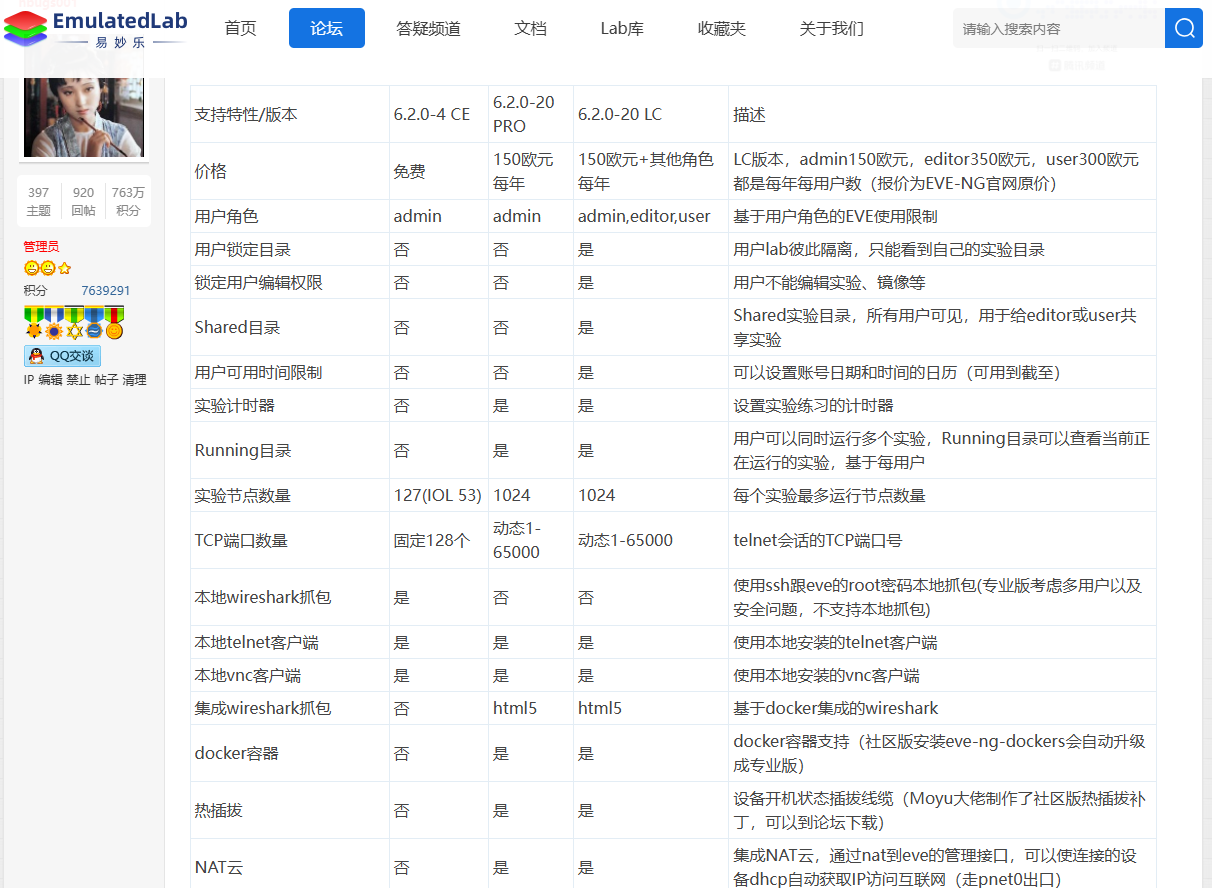Click the Star of David medal icon
Screen dimensions: 1212x888
[x=75, y=331]
